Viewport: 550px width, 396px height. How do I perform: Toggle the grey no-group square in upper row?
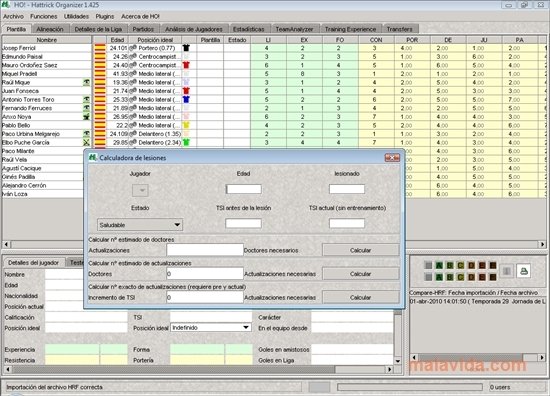pyautogui.click(x=428, y=266)
